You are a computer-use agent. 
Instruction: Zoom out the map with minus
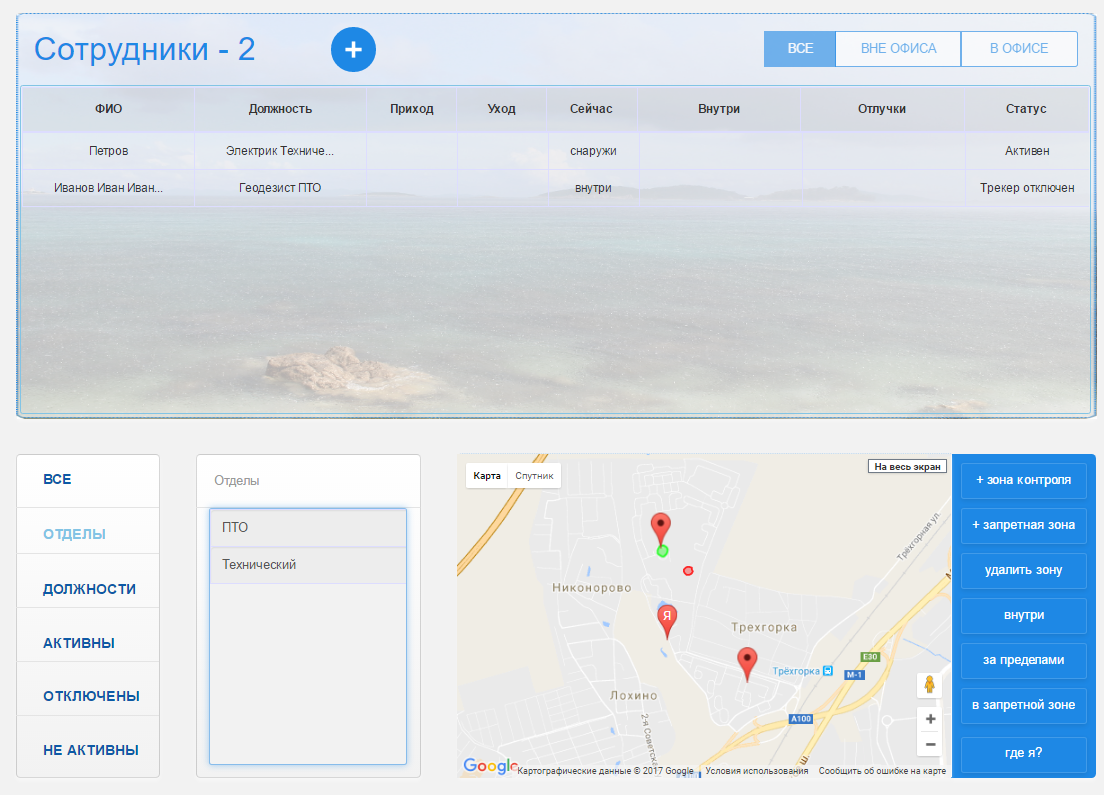click(930, 744)
